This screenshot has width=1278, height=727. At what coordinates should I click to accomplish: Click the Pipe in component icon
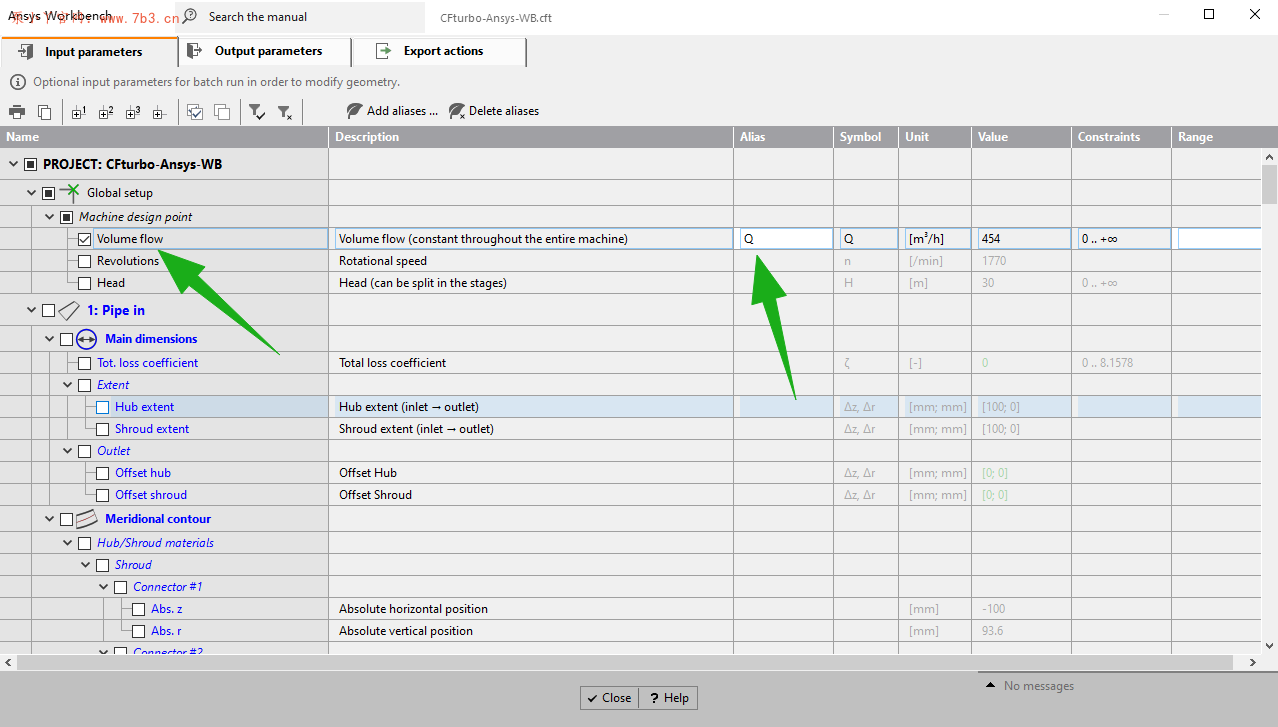pos(69,311)
